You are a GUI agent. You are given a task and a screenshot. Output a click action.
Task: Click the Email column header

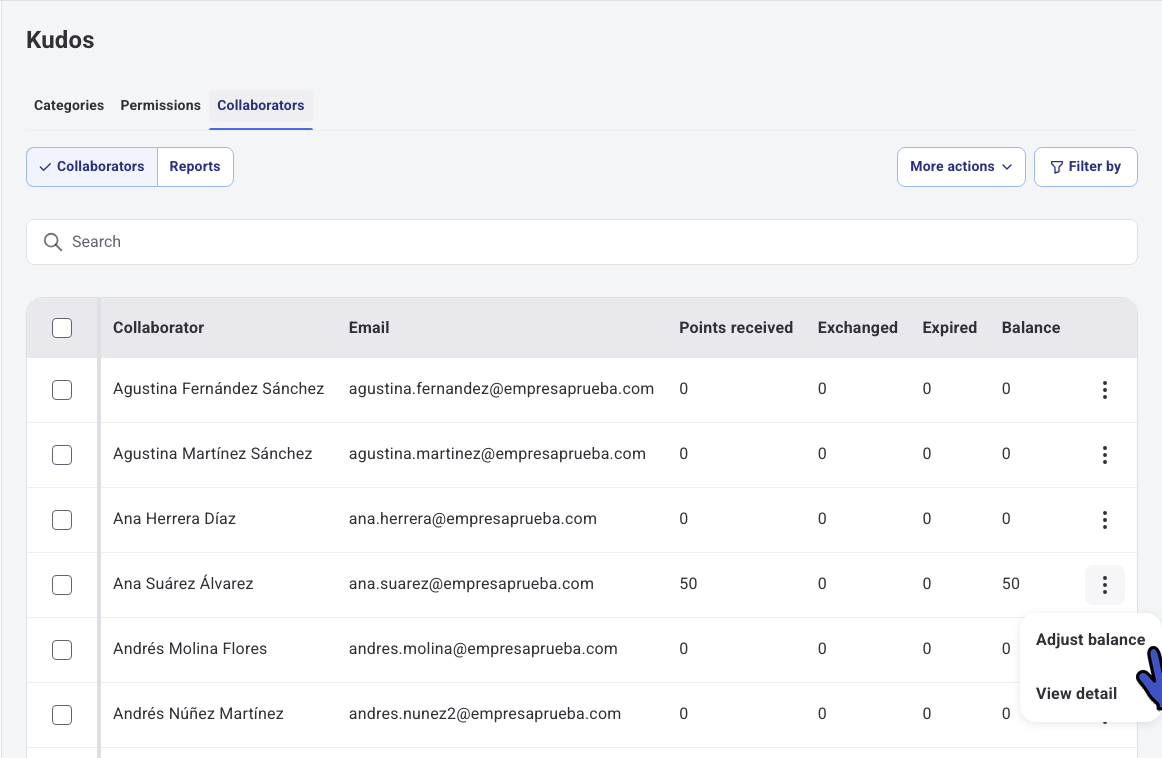pyautogui.click(x=369, y=328)
